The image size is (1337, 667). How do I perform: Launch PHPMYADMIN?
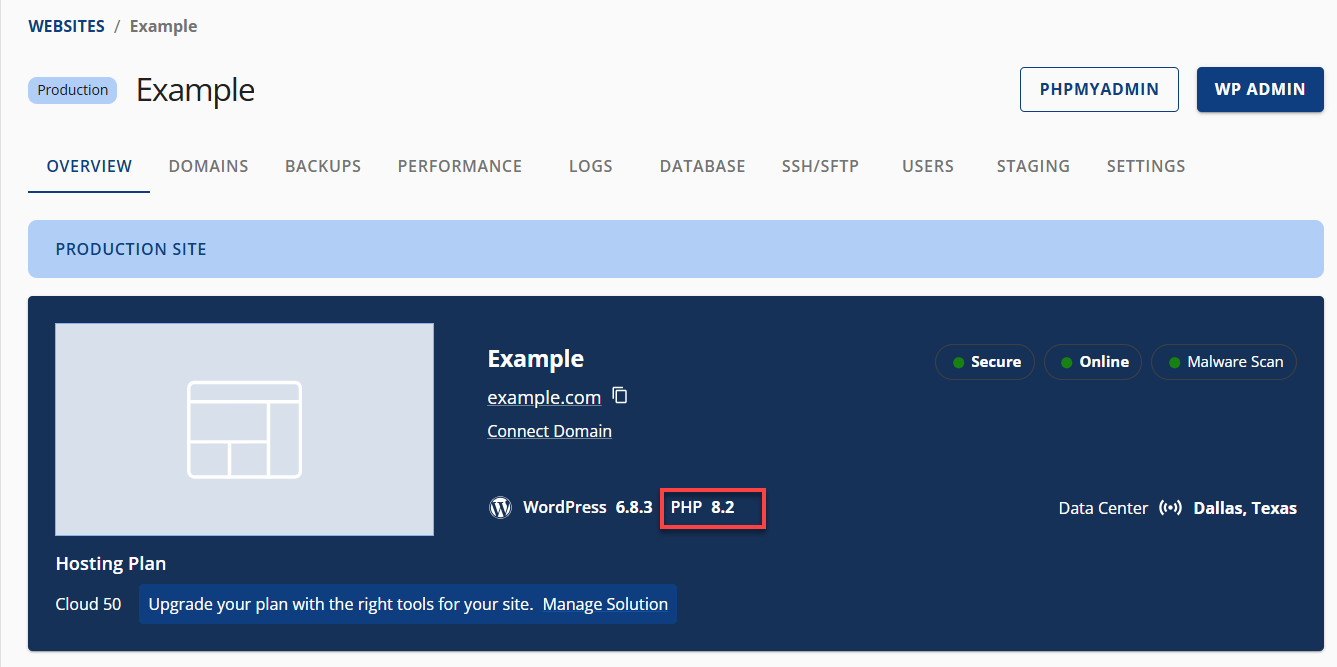(x=1099, y=89)
